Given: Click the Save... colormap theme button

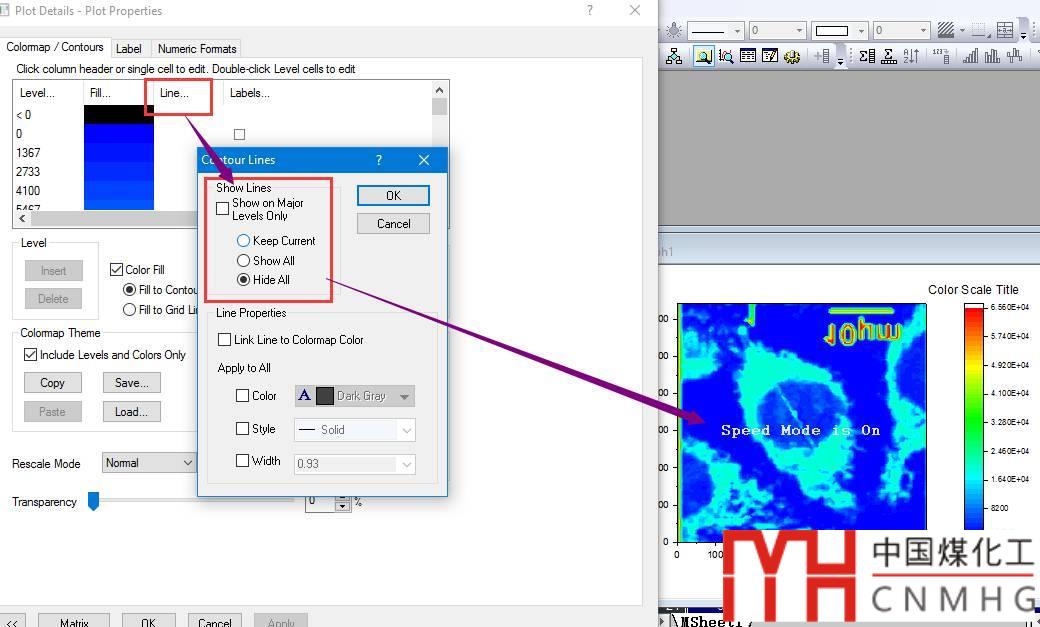Looking at the screenshot, I should tap(131, 383).
